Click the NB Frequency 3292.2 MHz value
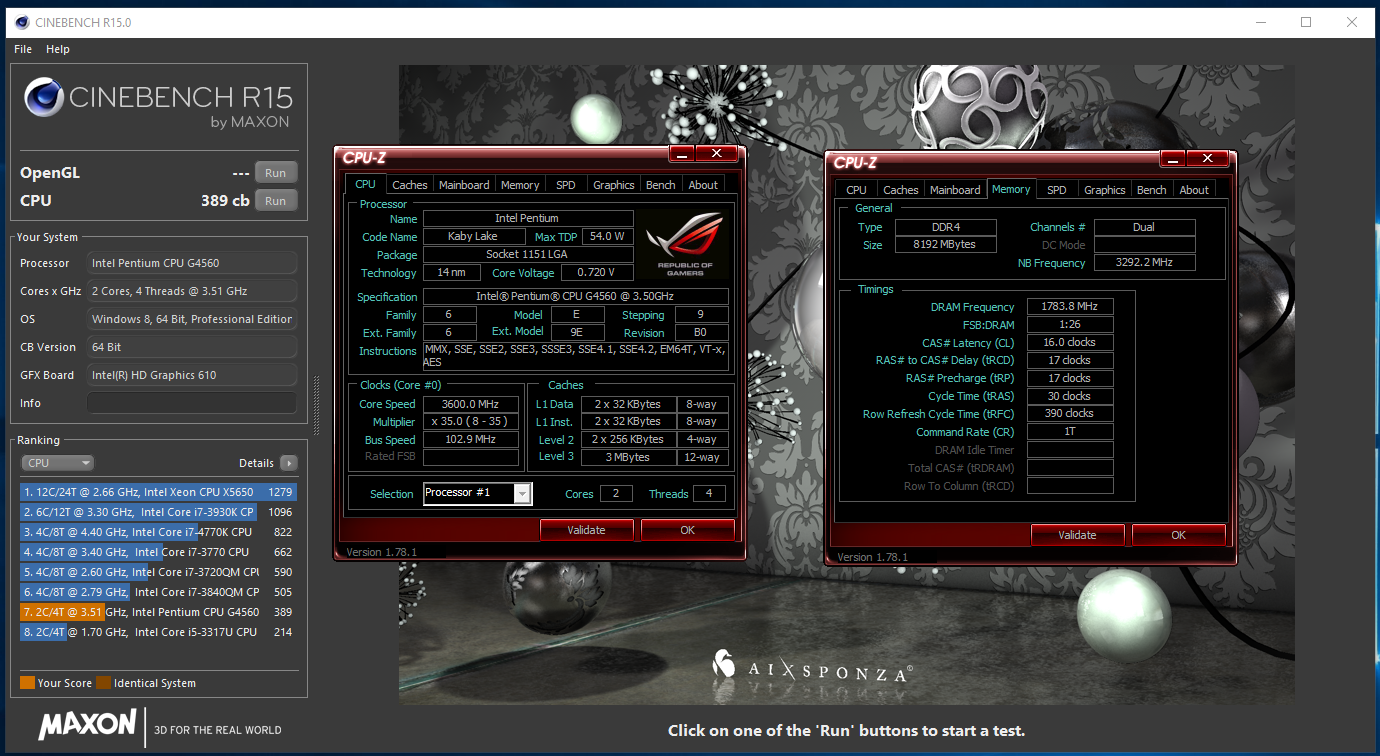The image size is (1380, 756). [x=1144, y=263]
